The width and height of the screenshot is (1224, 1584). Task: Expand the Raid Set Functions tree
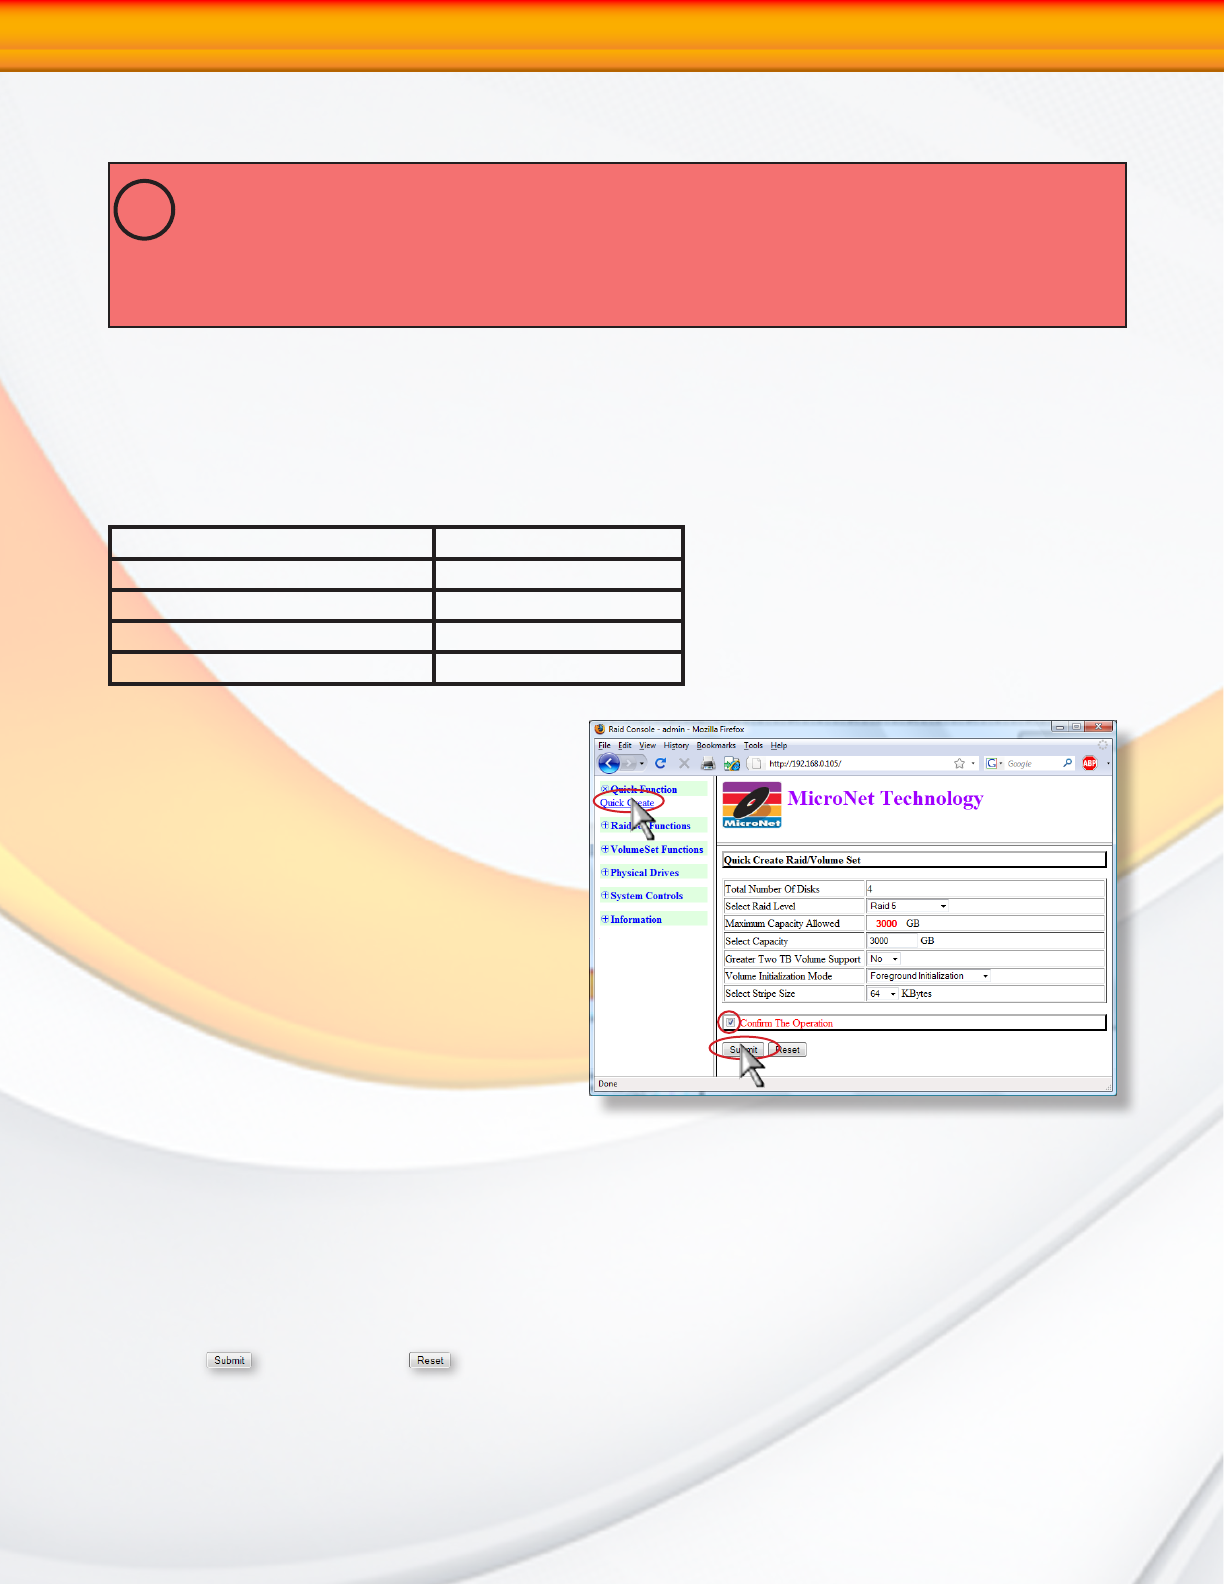click(x=604, y=825)
